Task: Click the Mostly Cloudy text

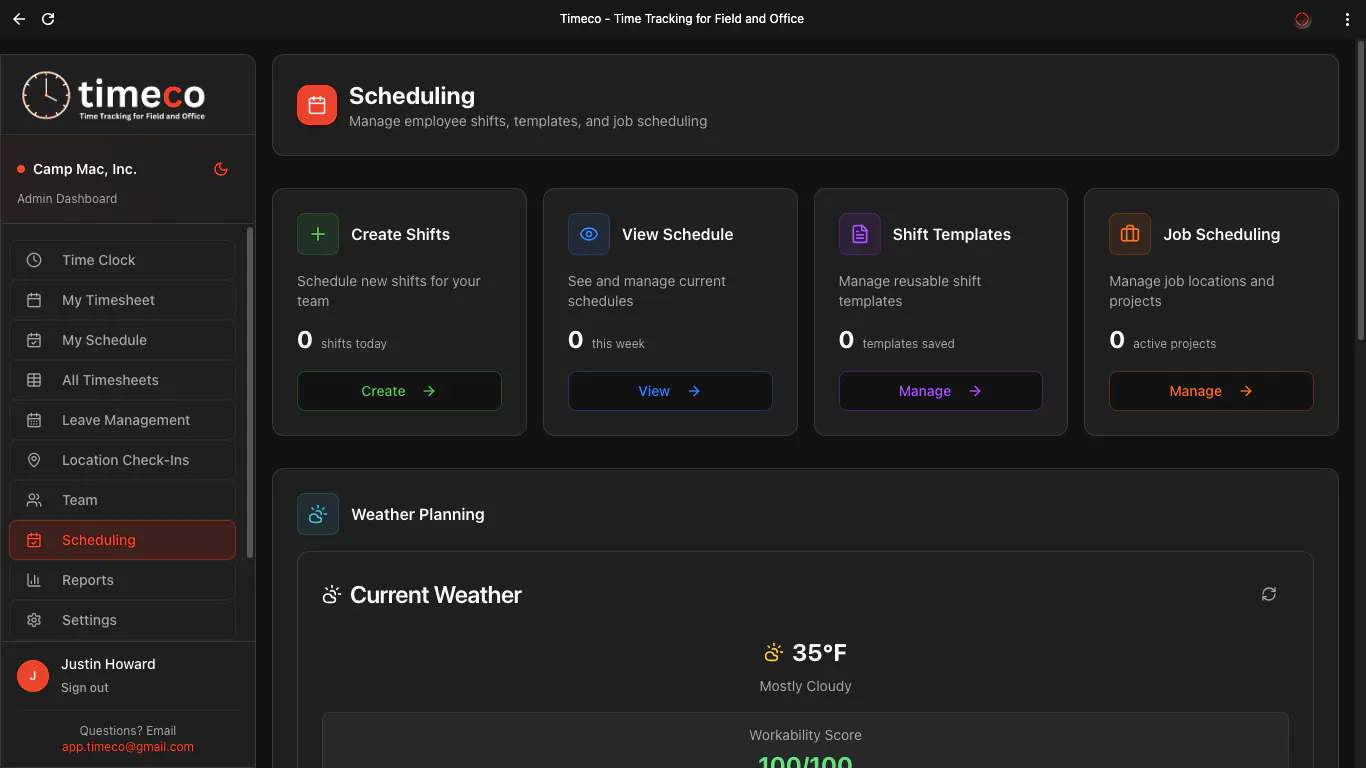Action: click(806, 686)
